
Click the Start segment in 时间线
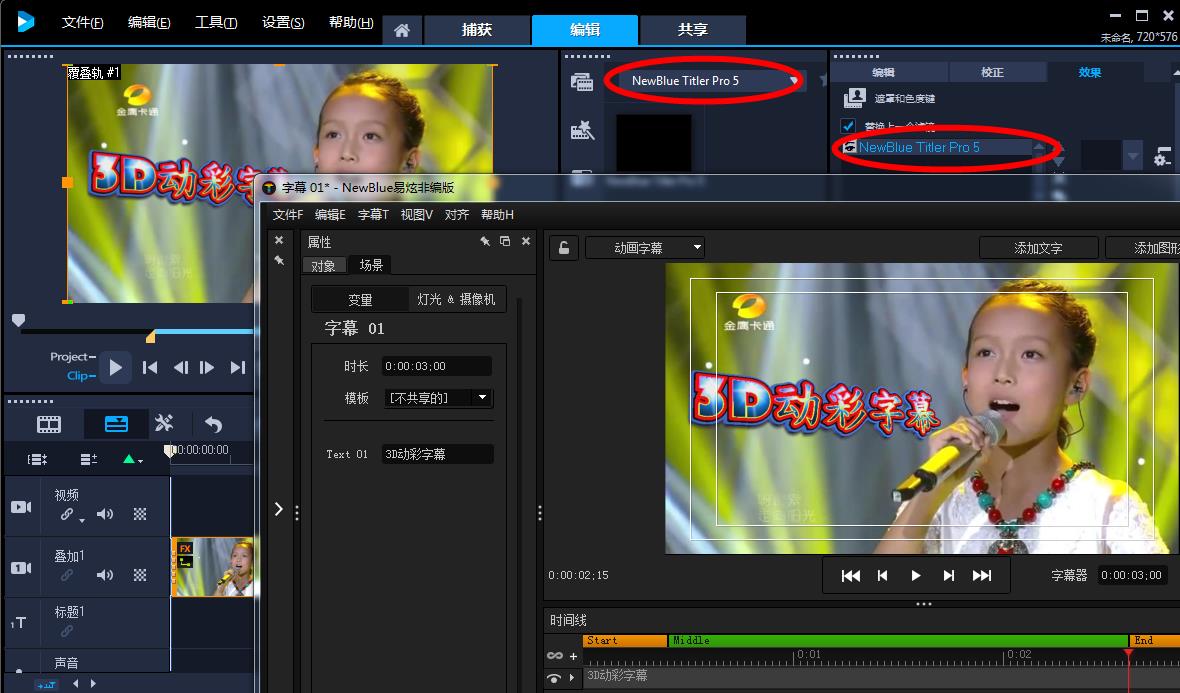[625, 640]
